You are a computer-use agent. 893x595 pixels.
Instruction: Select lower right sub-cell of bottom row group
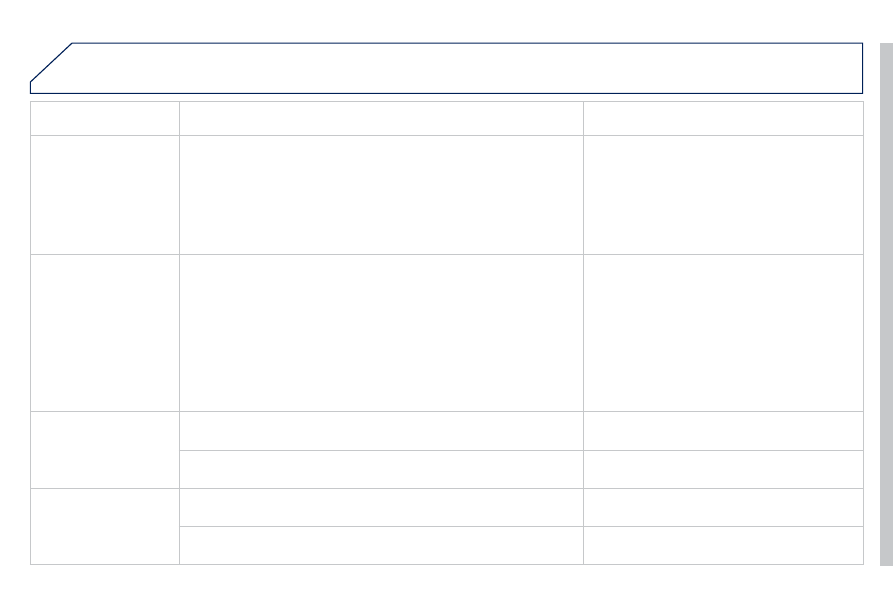[x=723, y=545]
